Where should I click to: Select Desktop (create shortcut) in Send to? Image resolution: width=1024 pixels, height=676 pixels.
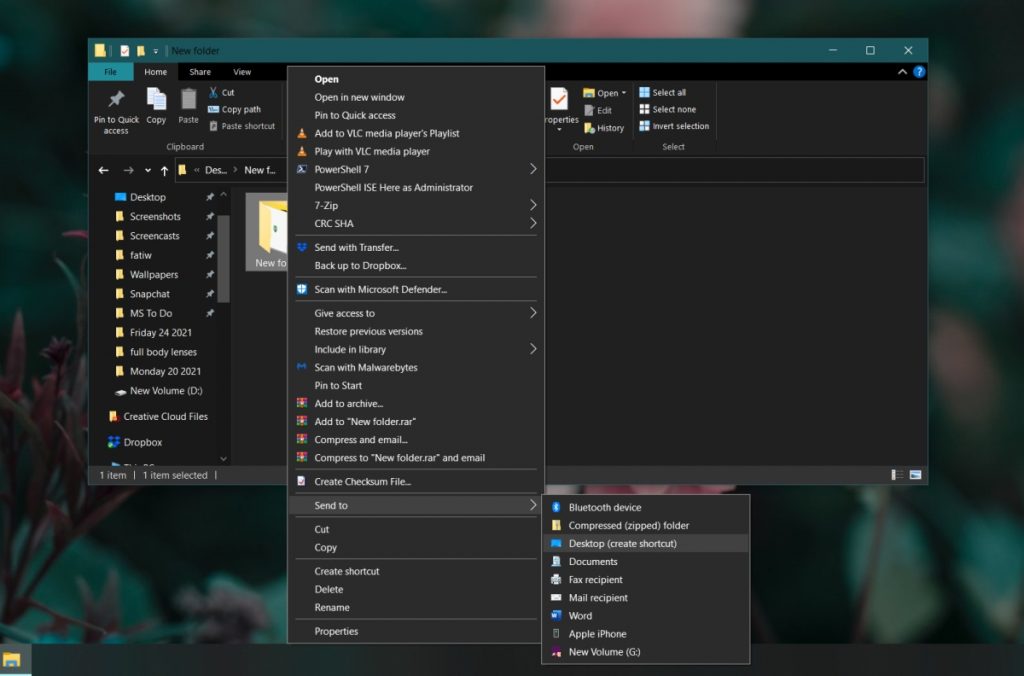624,543
